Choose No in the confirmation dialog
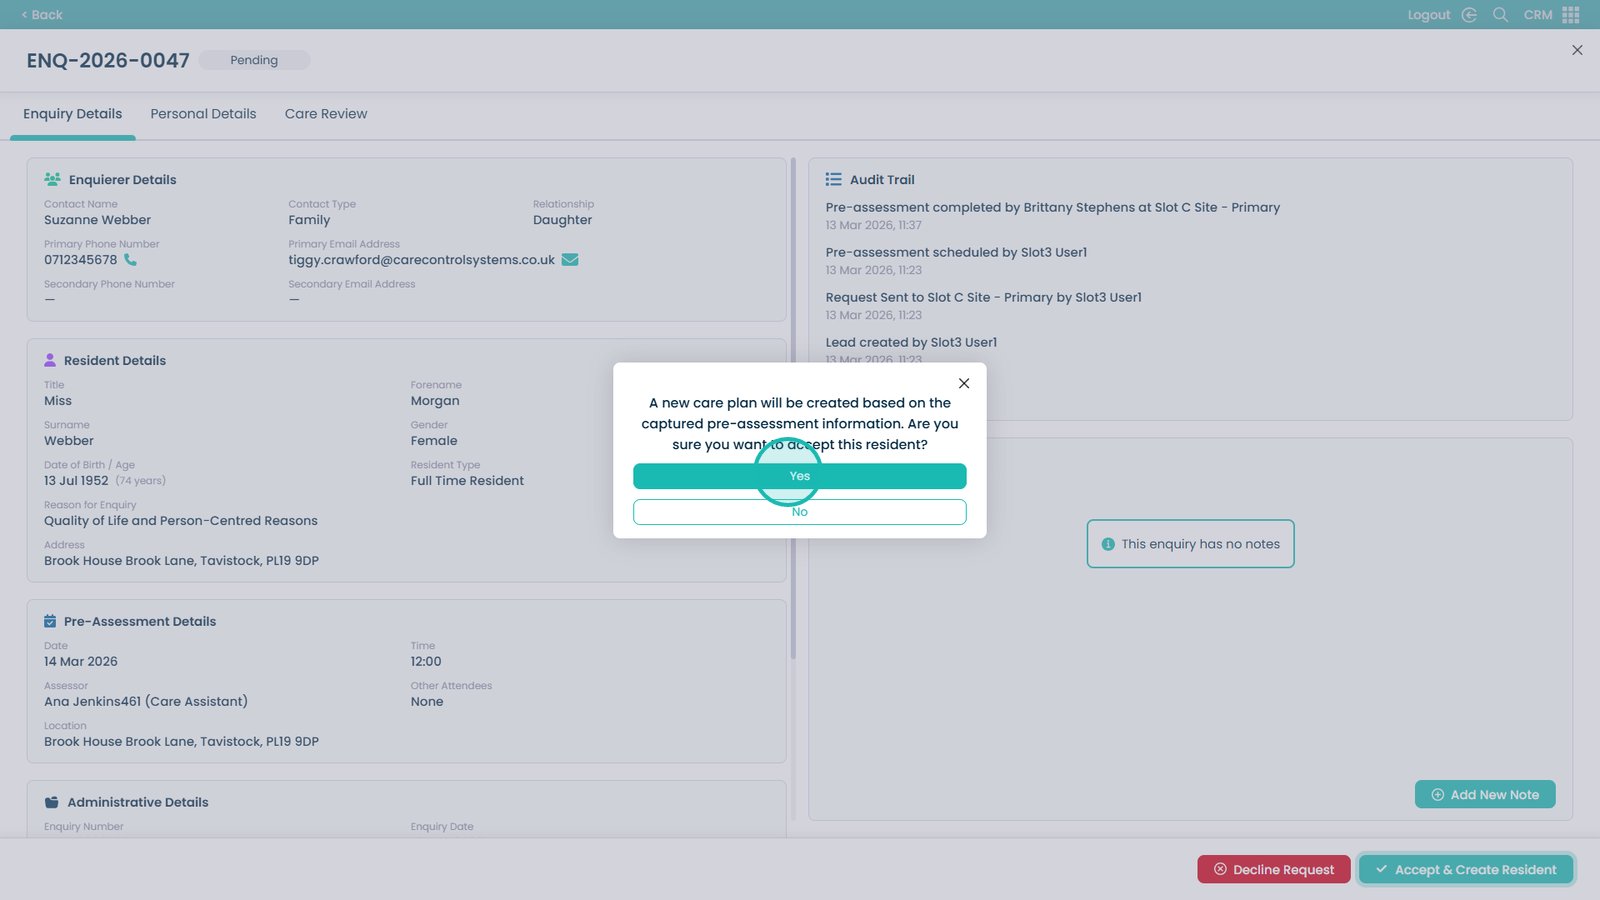Viewport: 1600px width, 900px height. tap(799, 512)
